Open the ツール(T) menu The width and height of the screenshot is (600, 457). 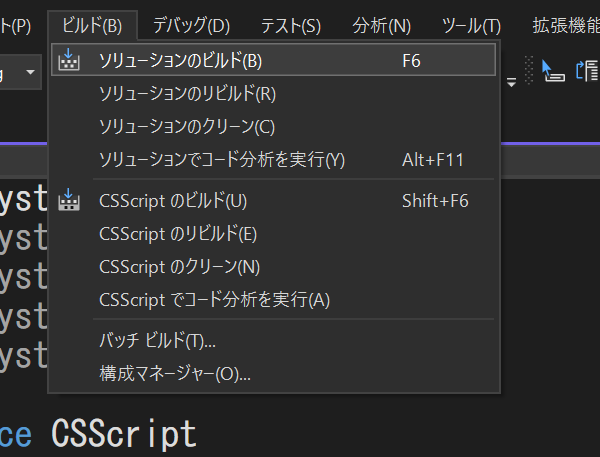471,26
